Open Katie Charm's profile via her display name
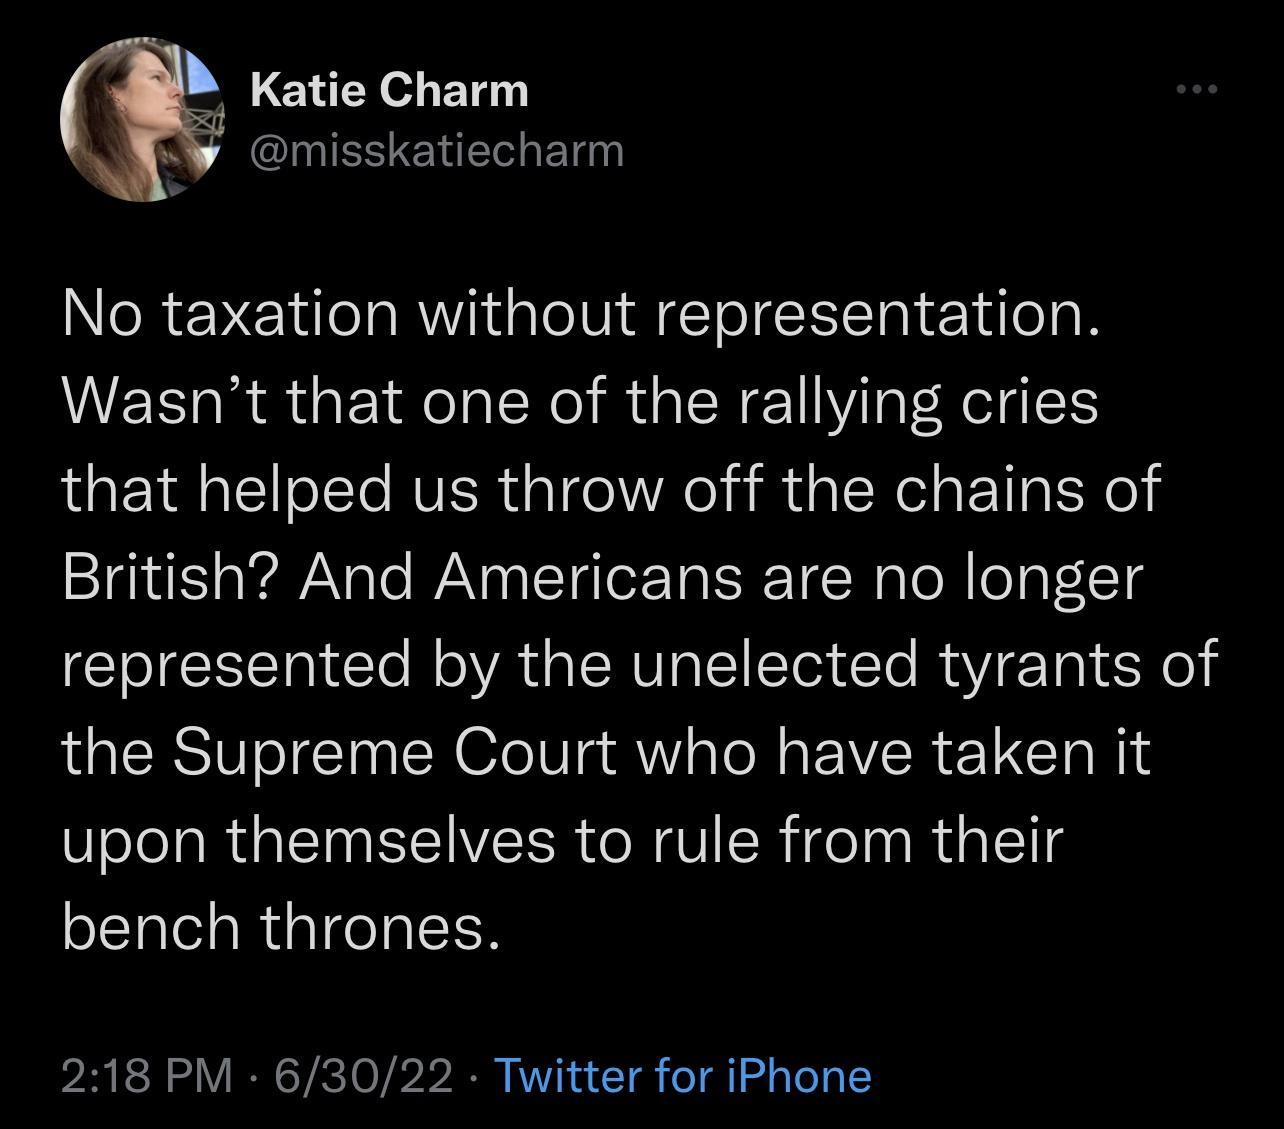The width and height of the screenshot is (1284, 1129). pos(389,88)
